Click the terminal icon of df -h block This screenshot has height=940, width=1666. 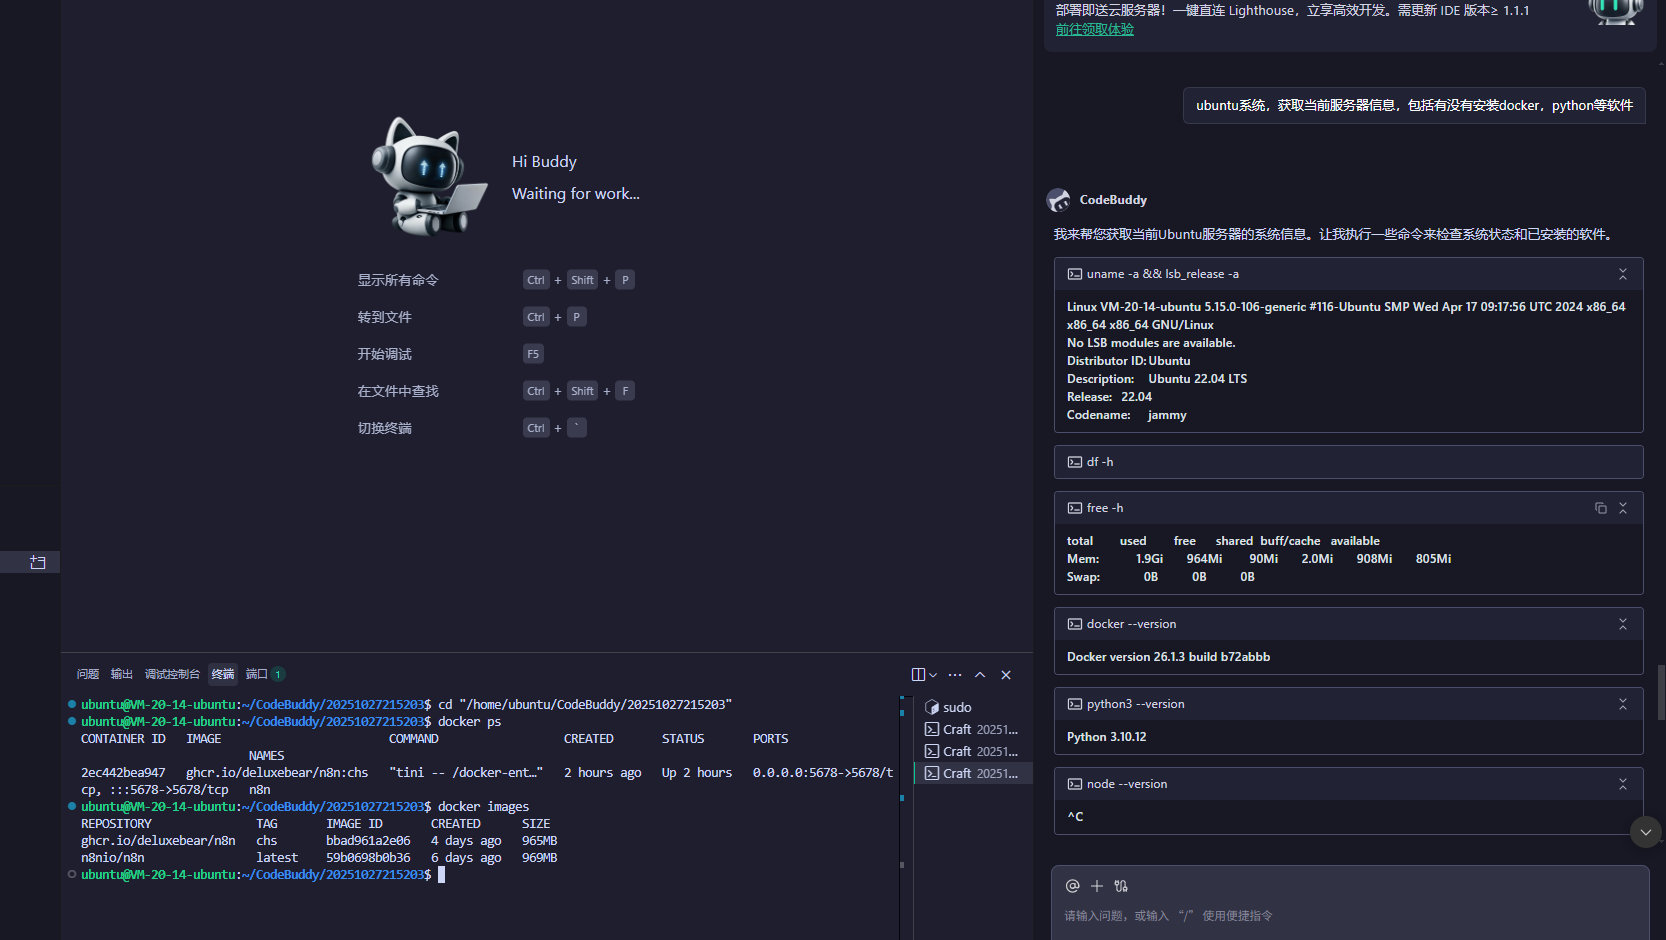pos(1075,462)
